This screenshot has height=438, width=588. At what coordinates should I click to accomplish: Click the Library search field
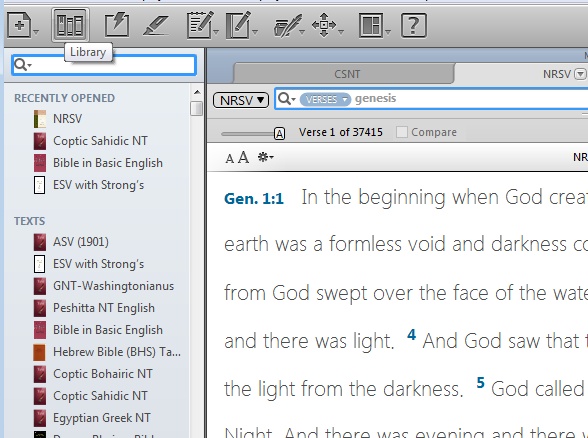point(104,65)
